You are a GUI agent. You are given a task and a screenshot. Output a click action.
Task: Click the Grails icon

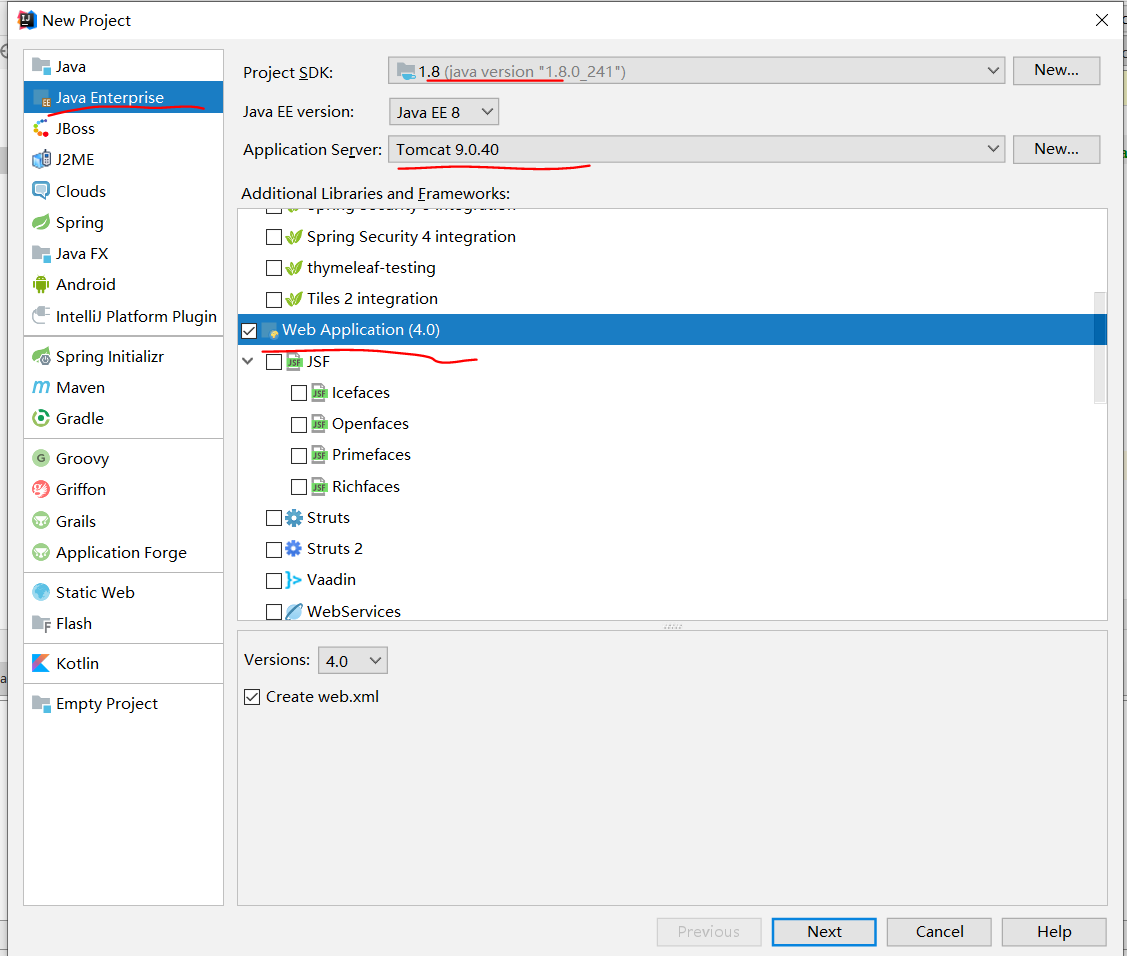coord(41,521)
